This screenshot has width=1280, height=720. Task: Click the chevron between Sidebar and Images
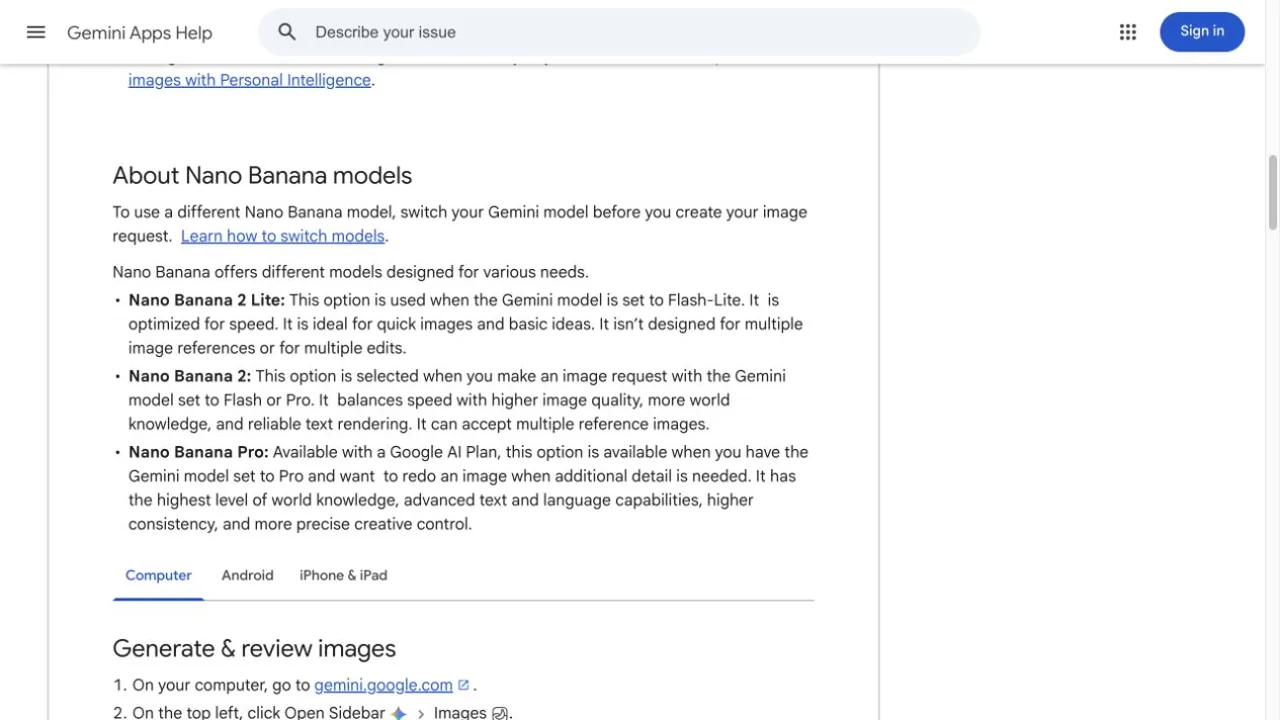(x=421, y=713)
